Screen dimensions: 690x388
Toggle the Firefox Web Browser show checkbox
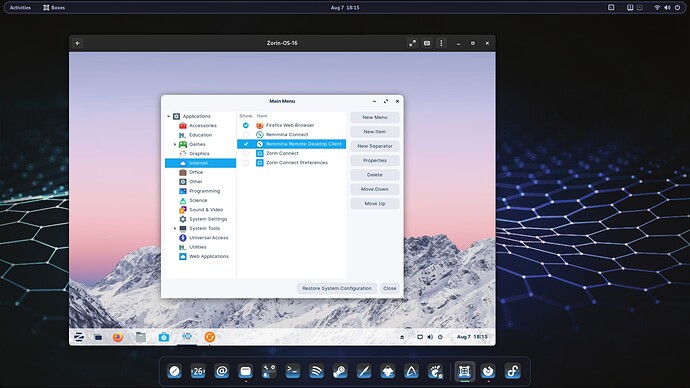tap(246, 125)
